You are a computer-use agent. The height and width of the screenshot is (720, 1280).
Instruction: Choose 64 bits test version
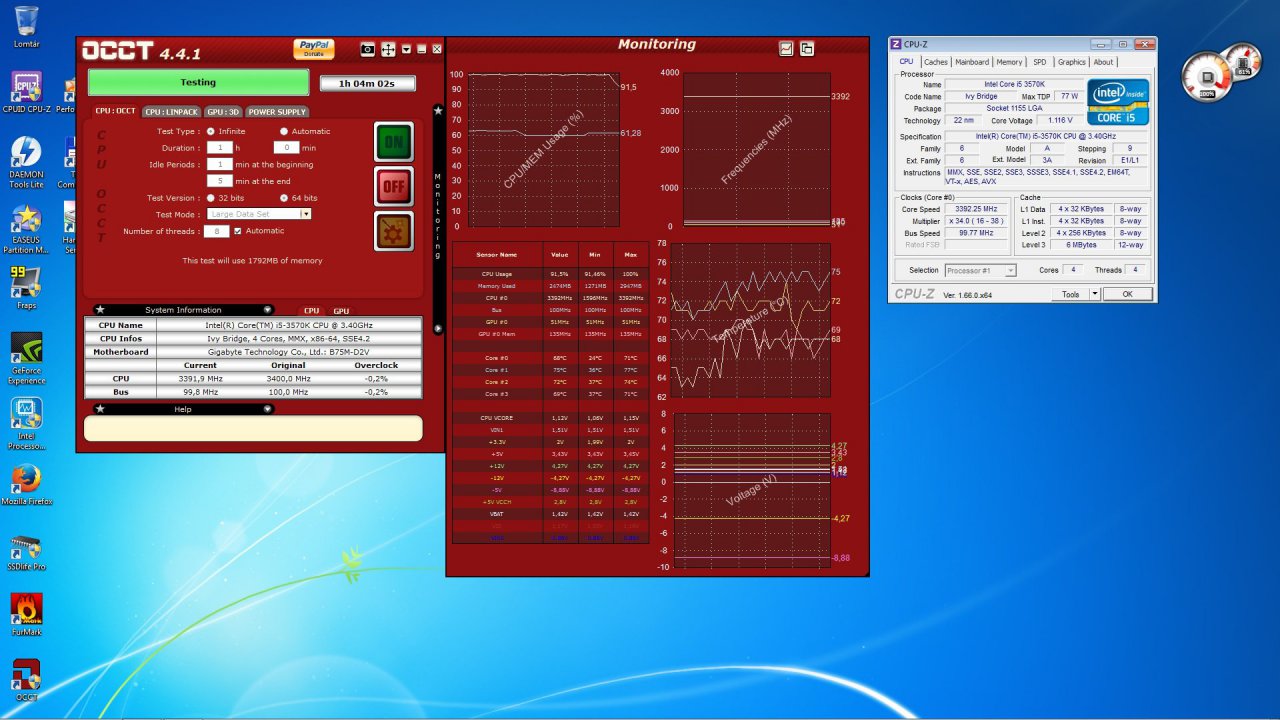pyautogui.click(x=284, y=198)
